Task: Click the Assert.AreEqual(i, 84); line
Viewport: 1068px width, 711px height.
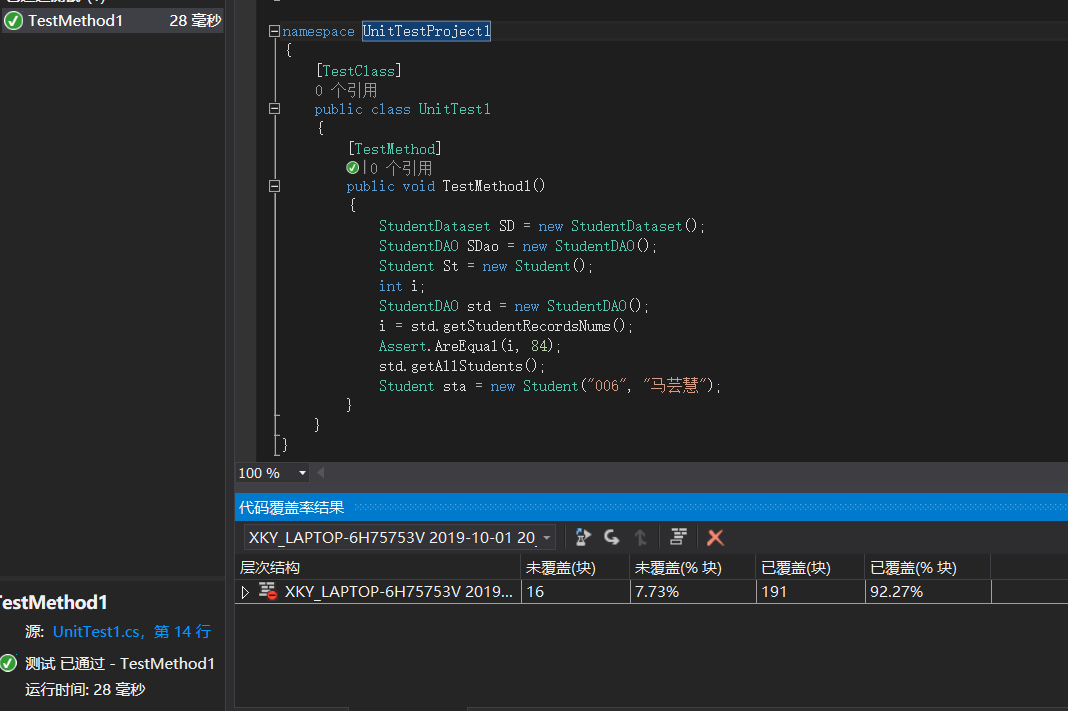Action: [469, 346]
